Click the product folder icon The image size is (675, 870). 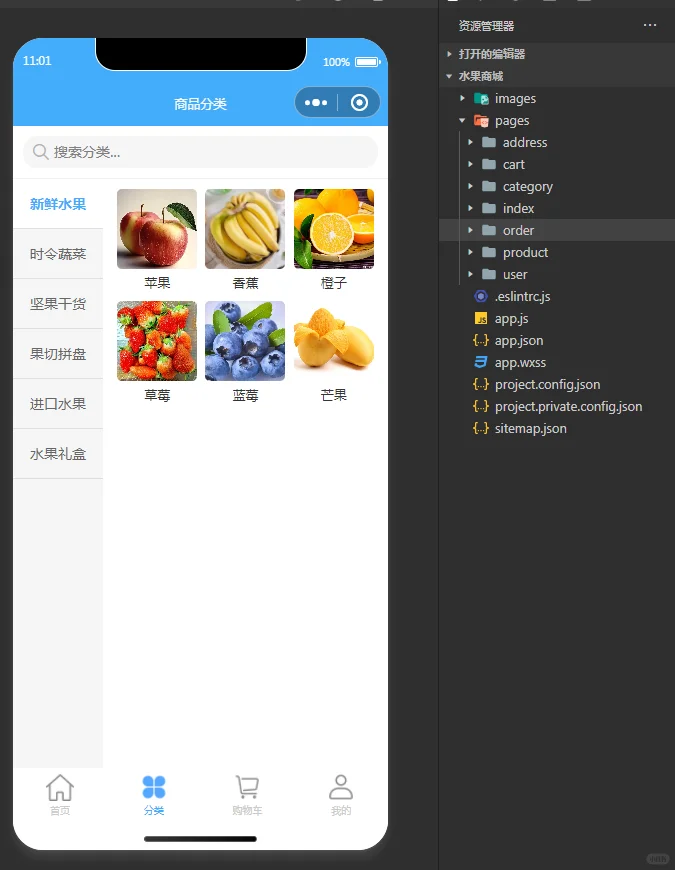pos(489,252)
